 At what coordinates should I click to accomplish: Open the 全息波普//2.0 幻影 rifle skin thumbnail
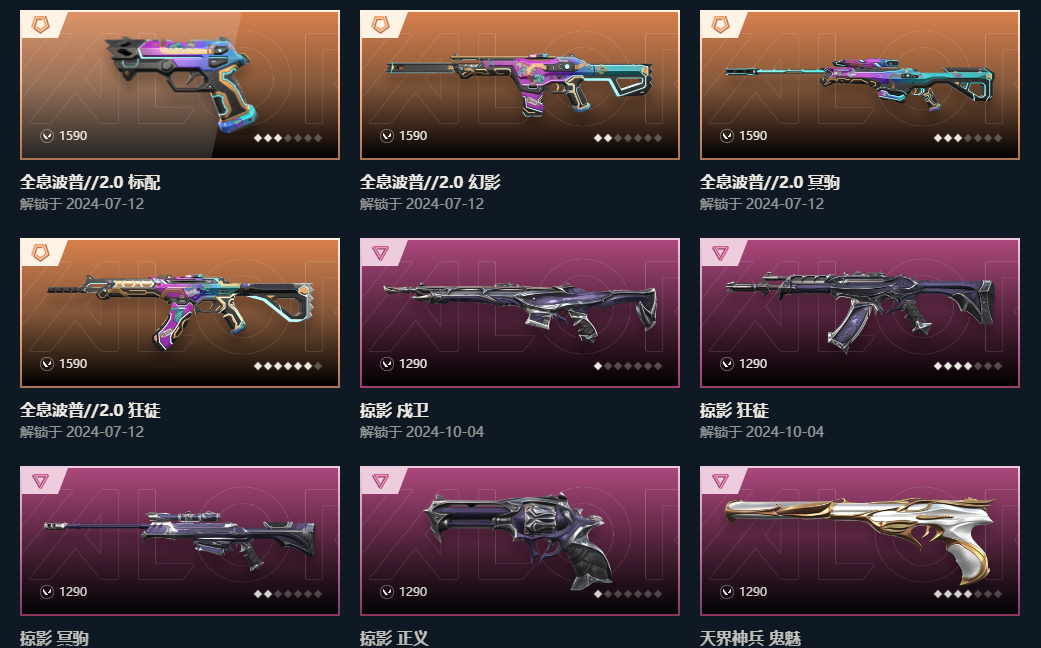click(520, 85)
